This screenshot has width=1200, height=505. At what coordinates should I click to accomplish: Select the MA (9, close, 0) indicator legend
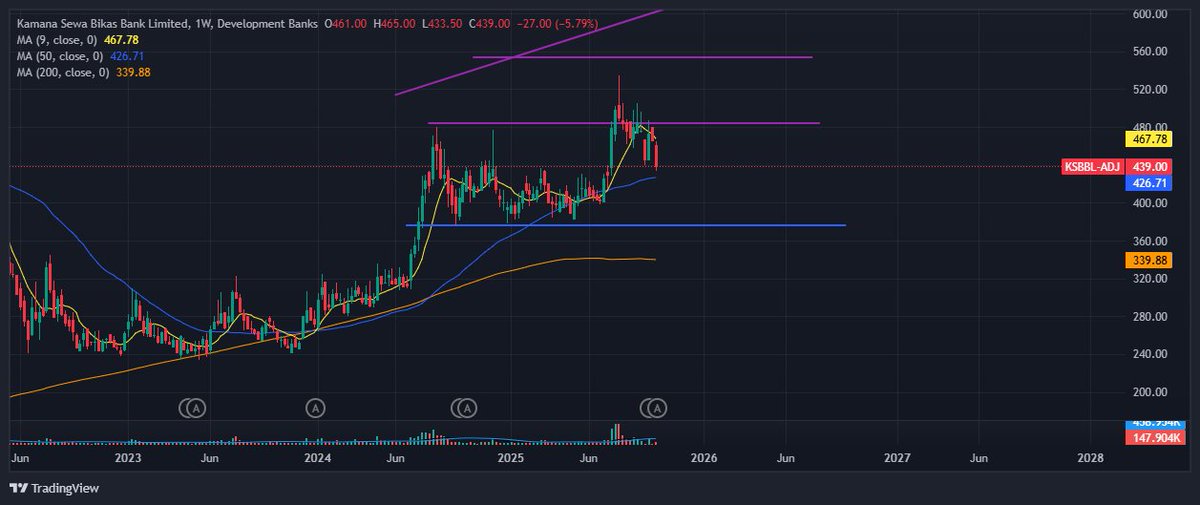pyautogui.click(x=55, y=39)
